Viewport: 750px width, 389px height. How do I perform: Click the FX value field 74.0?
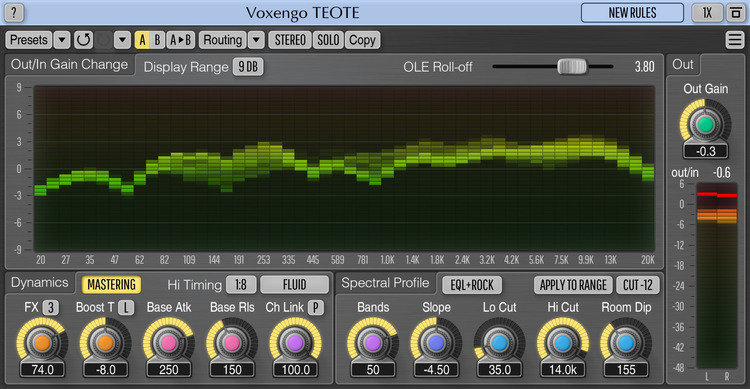[43, 369]
